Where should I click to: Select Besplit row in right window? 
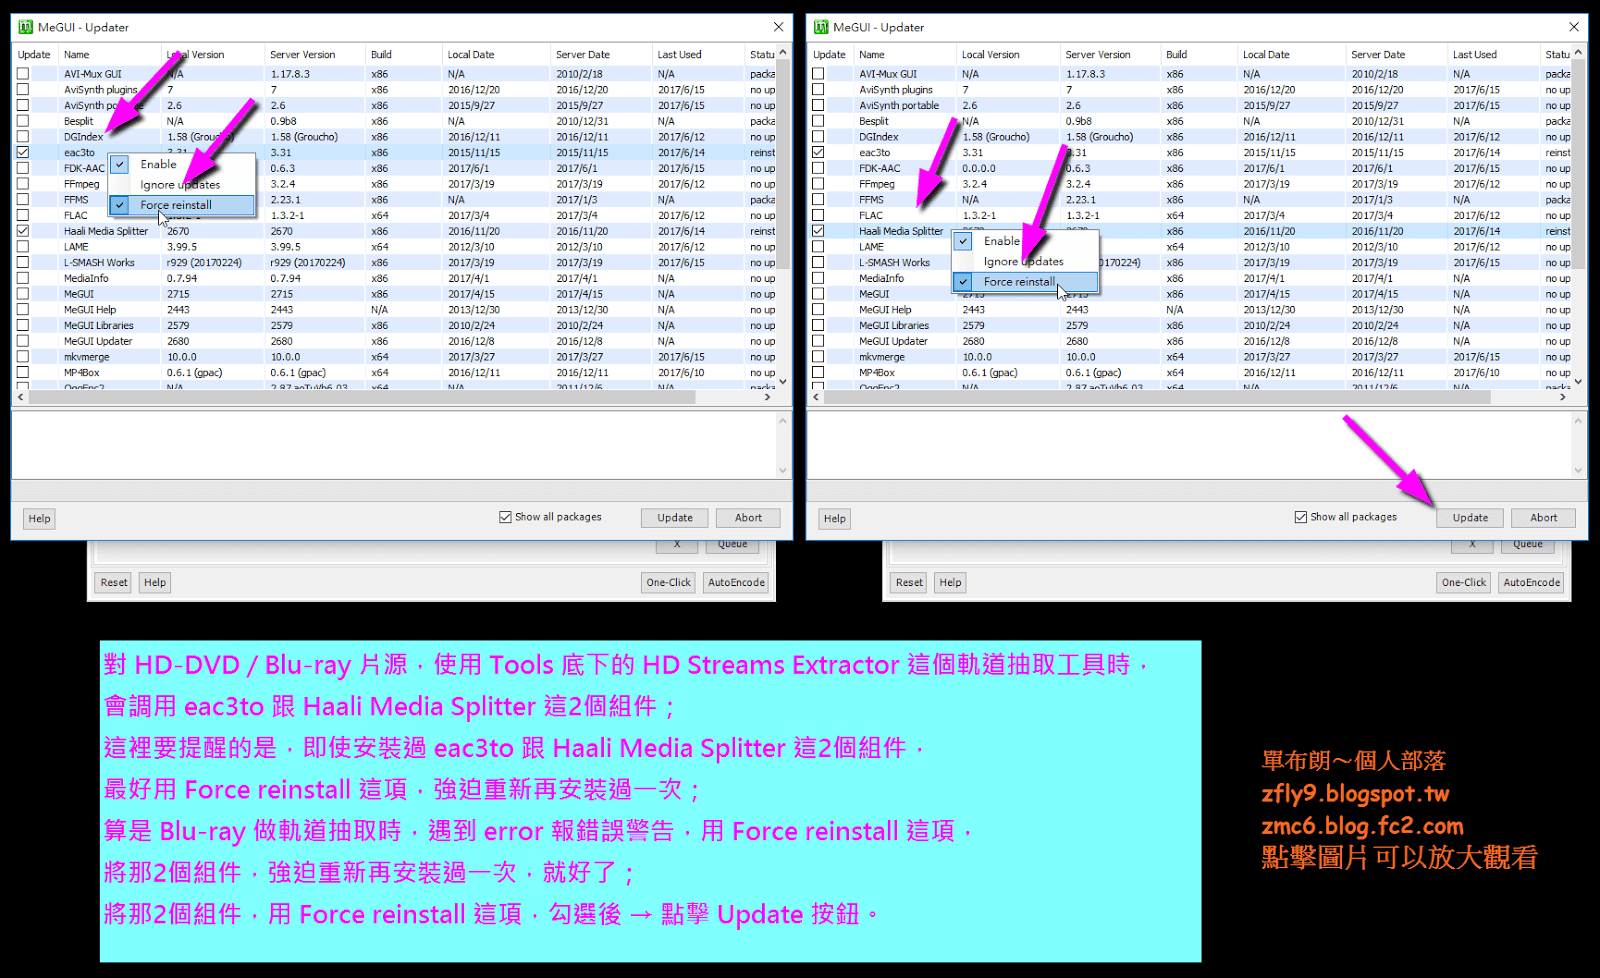click(1190, 121)
